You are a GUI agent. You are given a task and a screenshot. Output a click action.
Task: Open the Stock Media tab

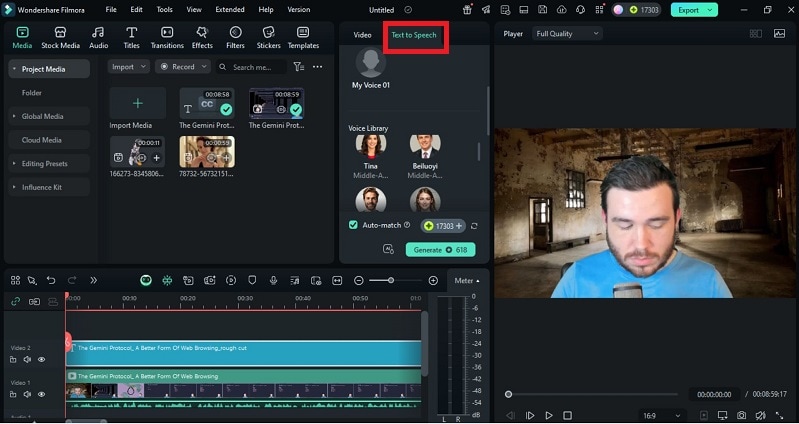pos(60,38)
